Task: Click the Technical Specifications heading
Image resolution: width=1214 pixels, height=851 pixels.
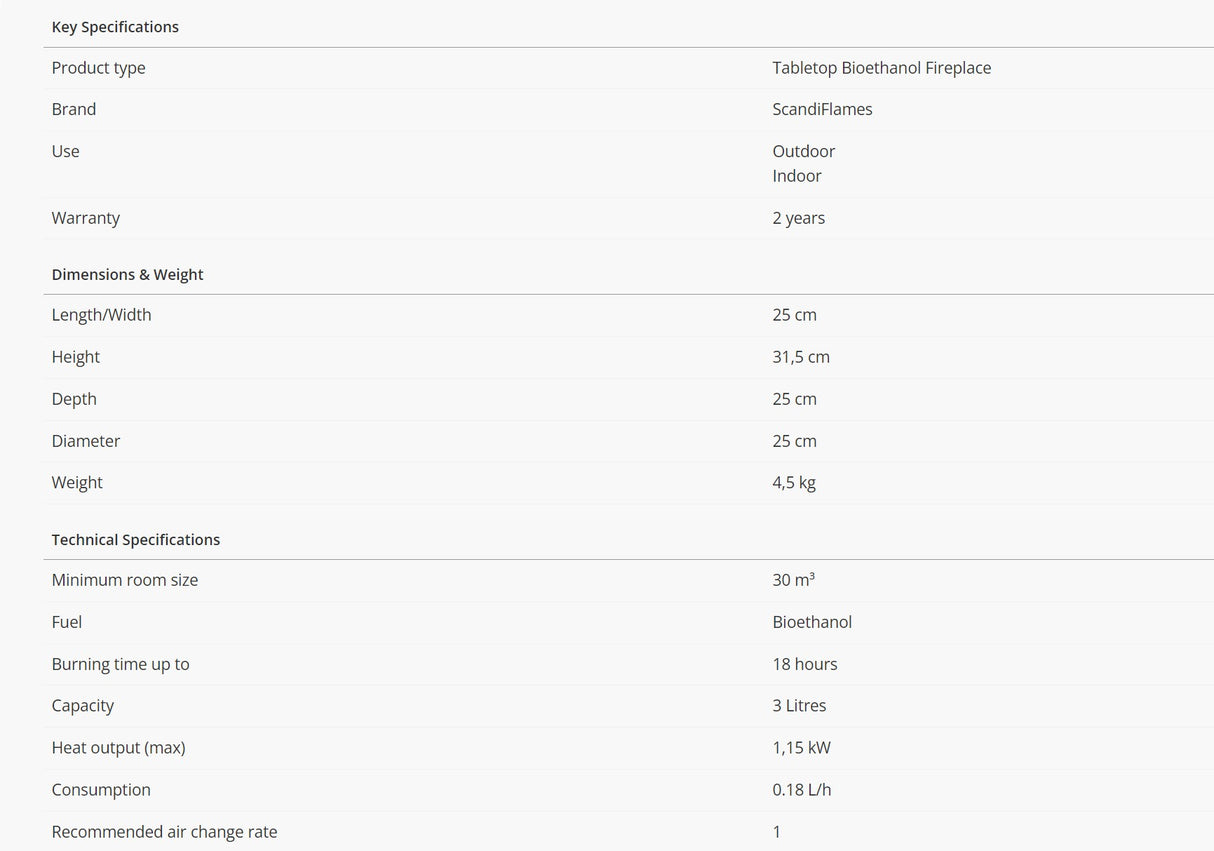Action: (x=136, y=539)
